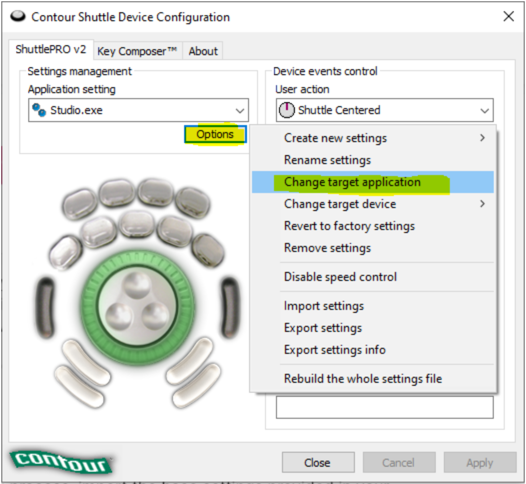
Task: Click the top-row second device button
Action: pyautogui.click(x=117, y=194)
